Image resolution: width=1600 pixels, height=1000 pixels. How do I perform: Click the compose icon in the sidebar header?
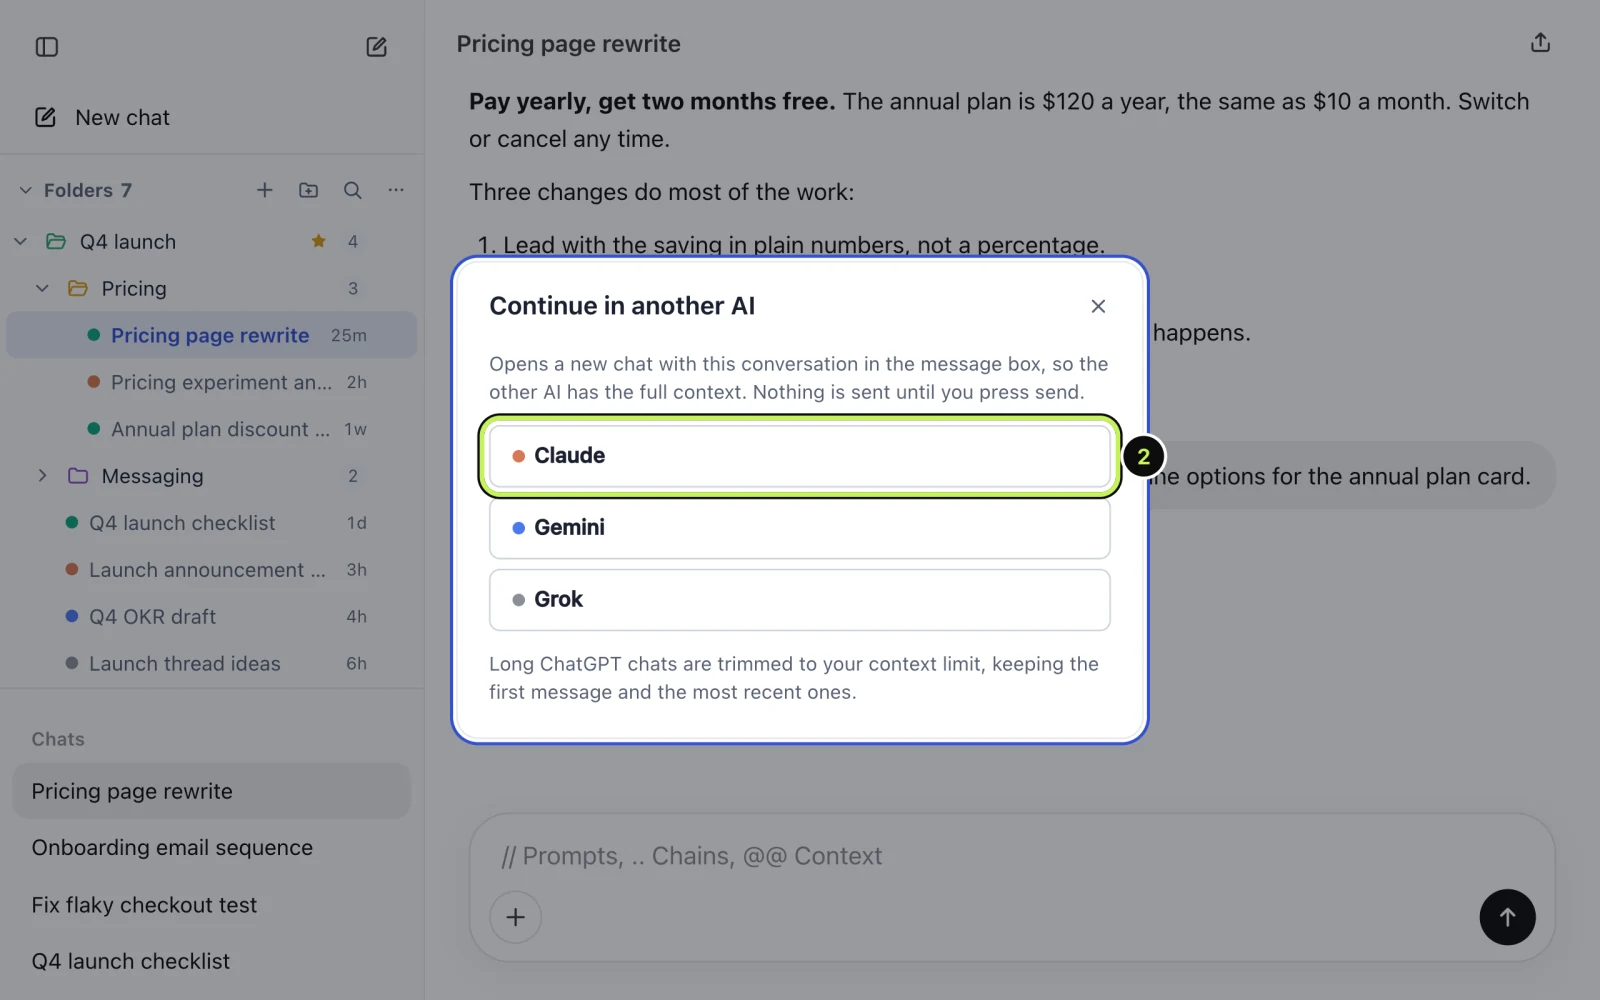[376, 47]
